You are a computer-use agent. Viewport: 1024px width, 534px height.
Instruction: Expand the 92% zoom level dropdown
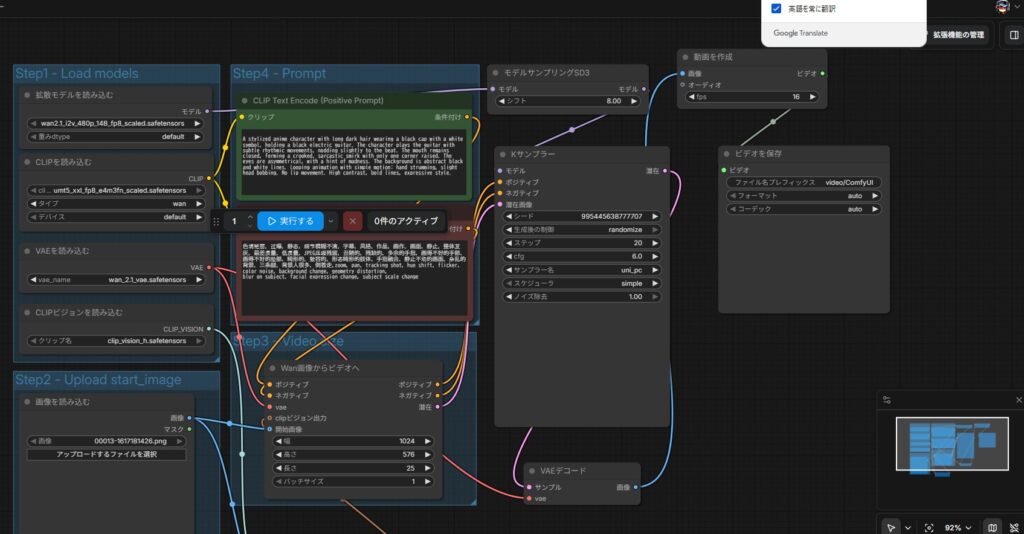[x=958, y=527]
